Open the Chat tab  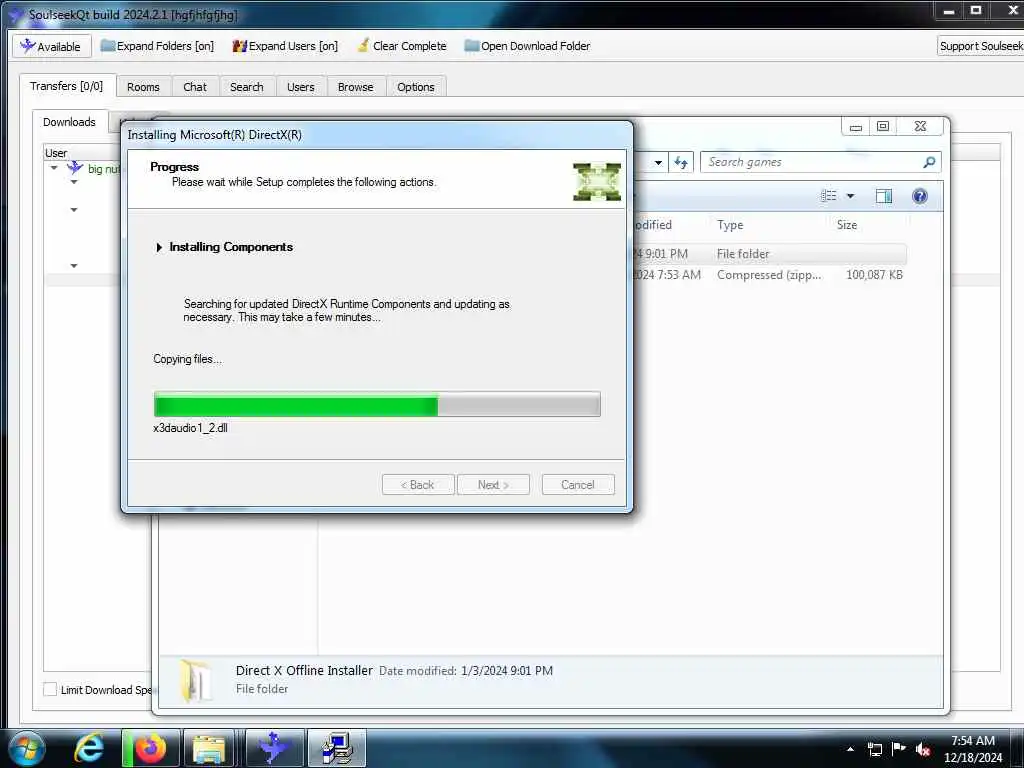(195, 87)
